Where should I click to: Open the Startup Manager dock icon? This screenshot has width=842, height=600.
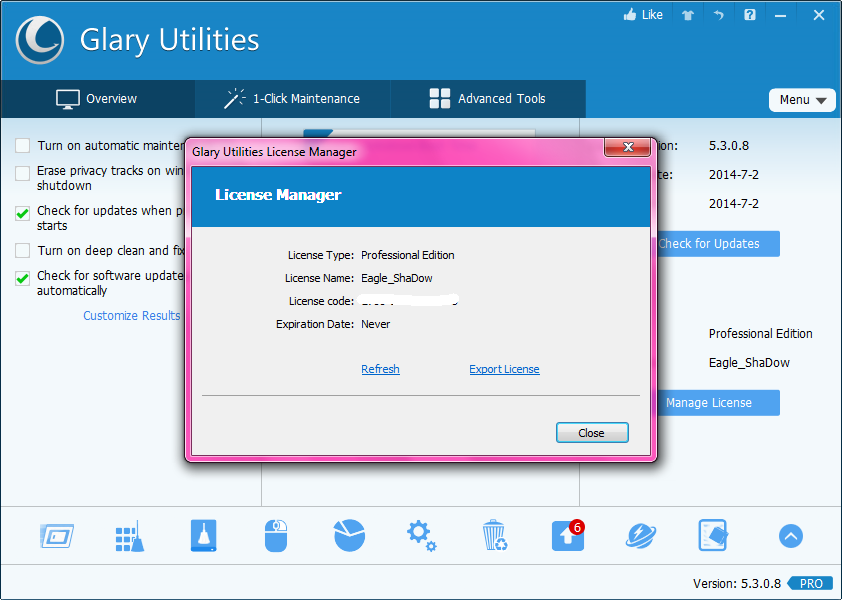(56, 536)
